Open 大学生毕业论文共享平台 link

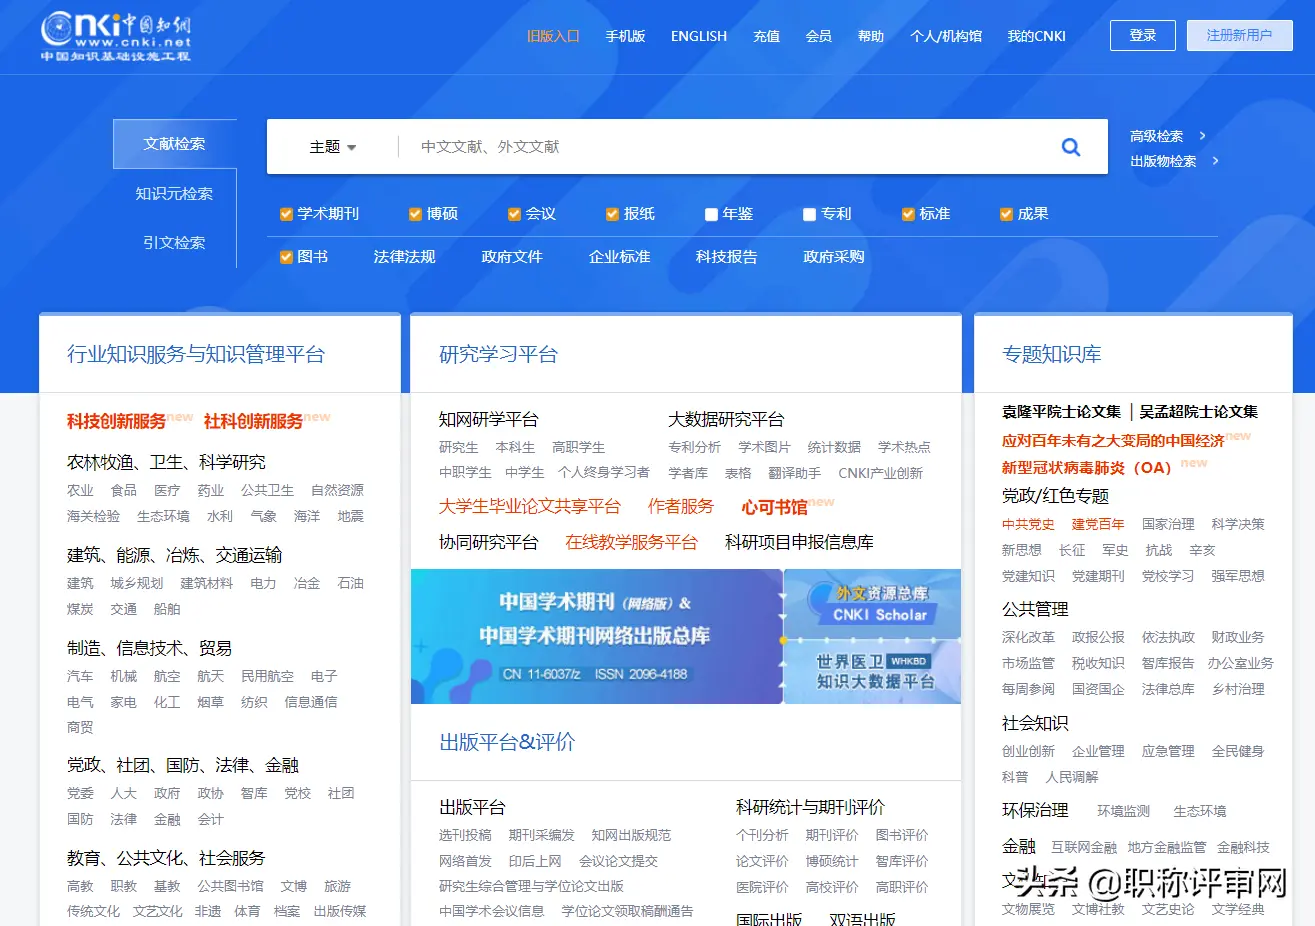coord(530,506)
